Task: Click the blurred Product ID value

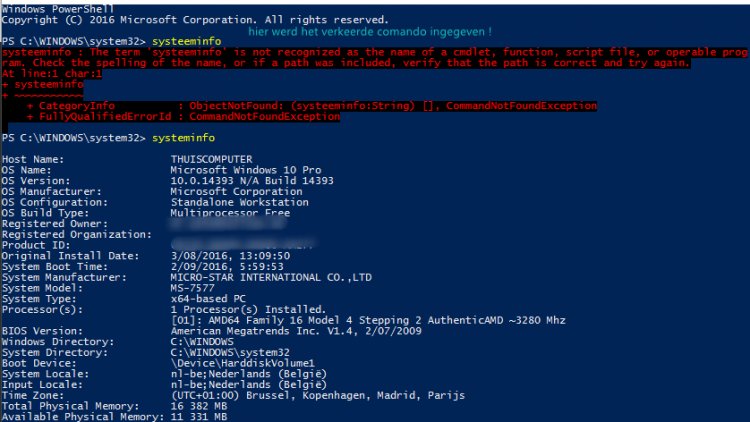Action: (x=242, y=244)
